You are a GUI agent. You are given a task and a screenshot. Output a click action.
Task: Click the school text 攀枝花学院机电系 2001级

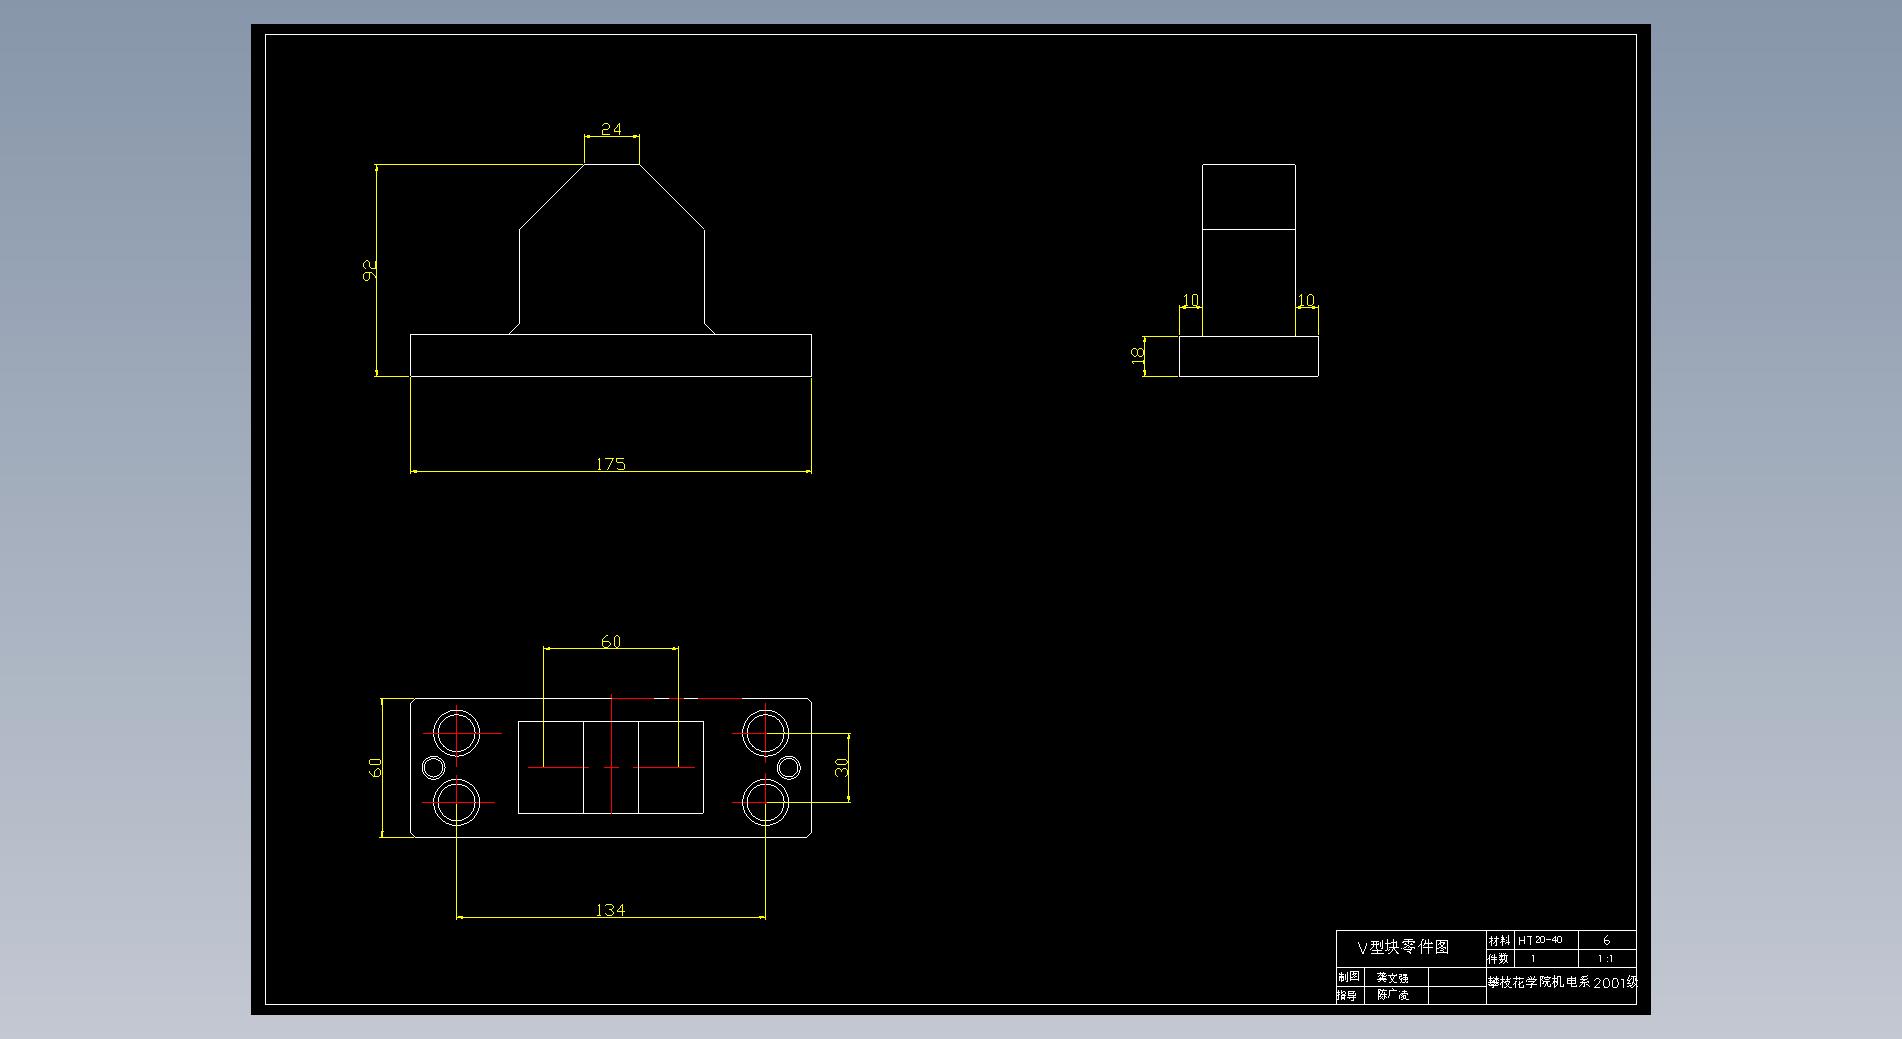[x=1563, y=983]
